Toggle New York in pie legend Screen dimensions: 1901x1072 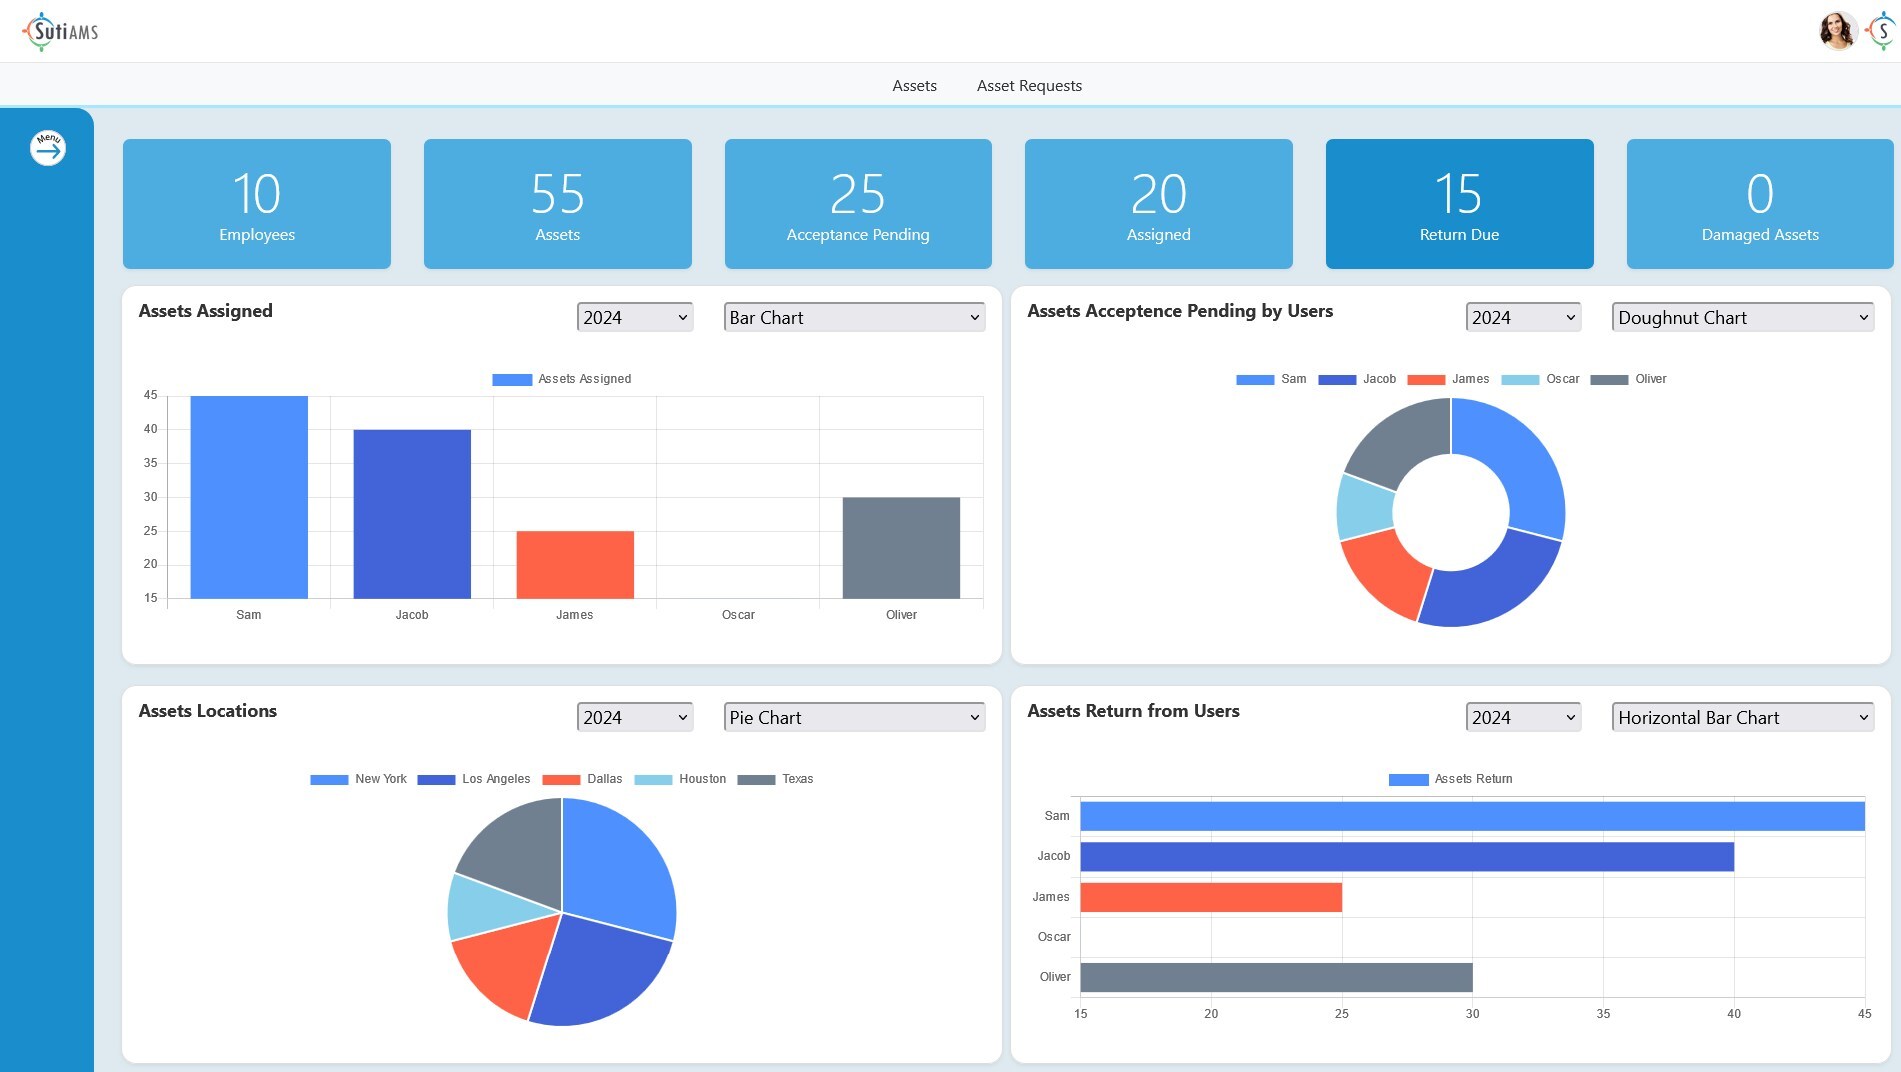click(358, 779)
